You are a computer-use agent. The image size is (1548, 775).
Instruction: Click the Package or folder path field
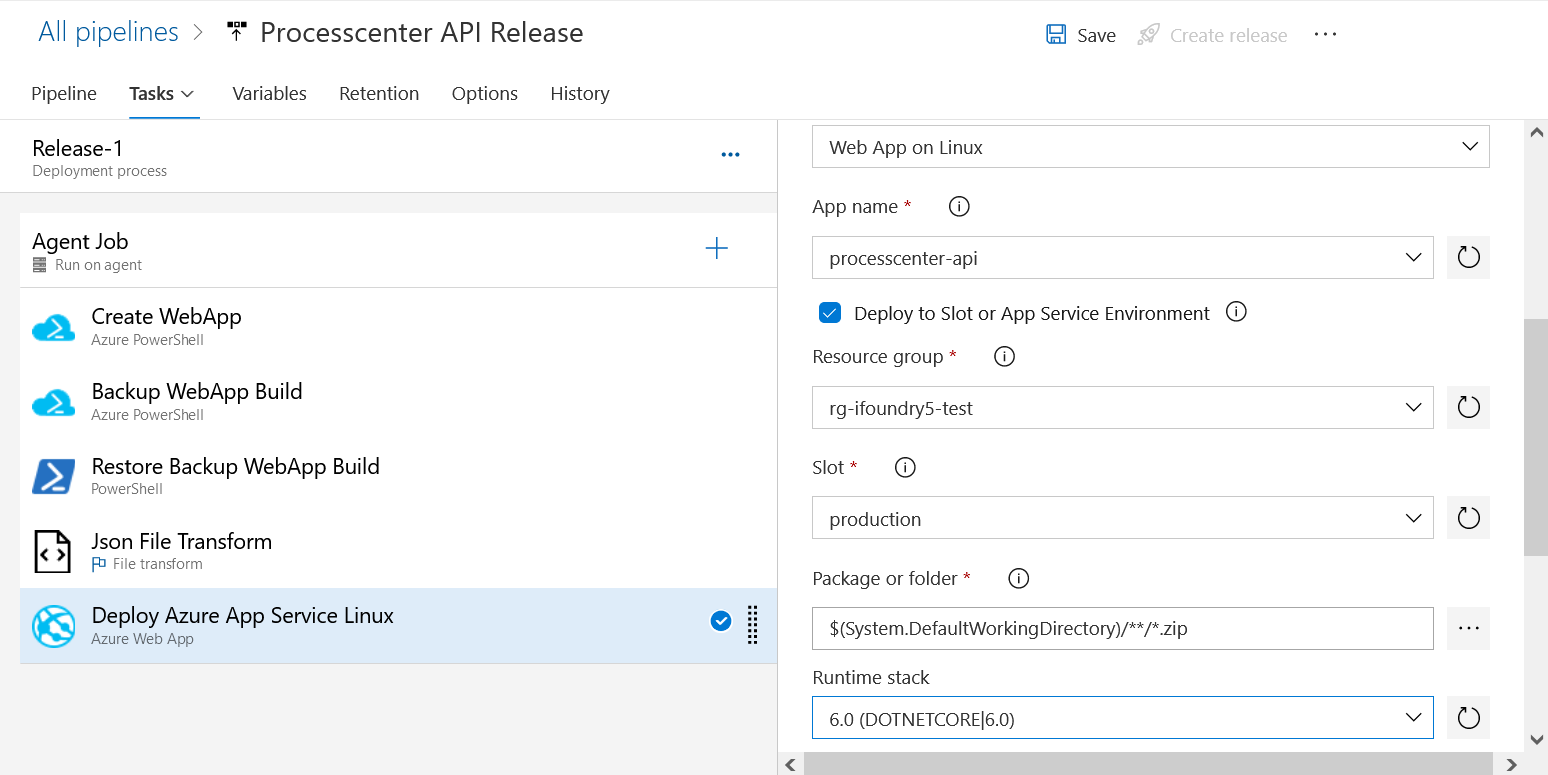coord(1122,628)
